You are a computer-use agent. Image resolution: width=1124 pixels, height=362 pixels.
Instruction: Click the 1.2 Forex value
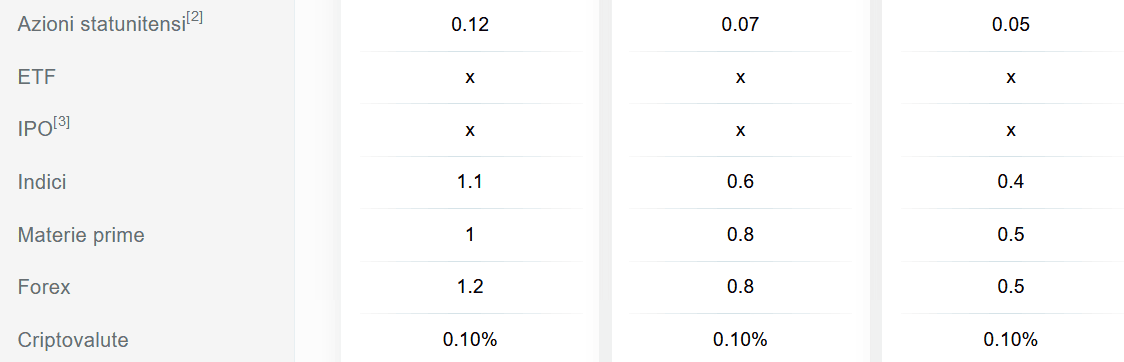click(470, 287)
